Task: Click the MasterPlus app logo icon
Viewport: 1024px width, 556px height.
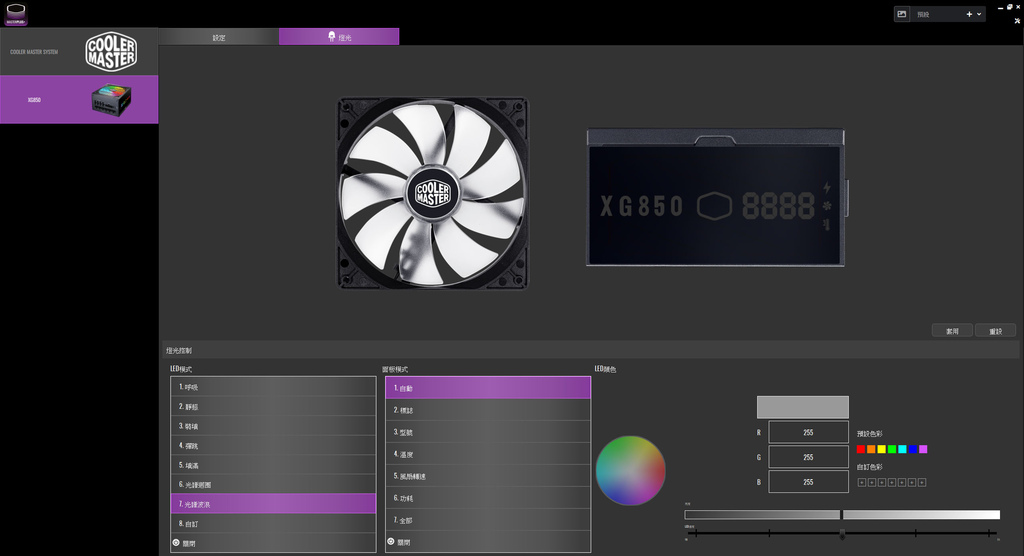Action: click(x=16, y=14)
